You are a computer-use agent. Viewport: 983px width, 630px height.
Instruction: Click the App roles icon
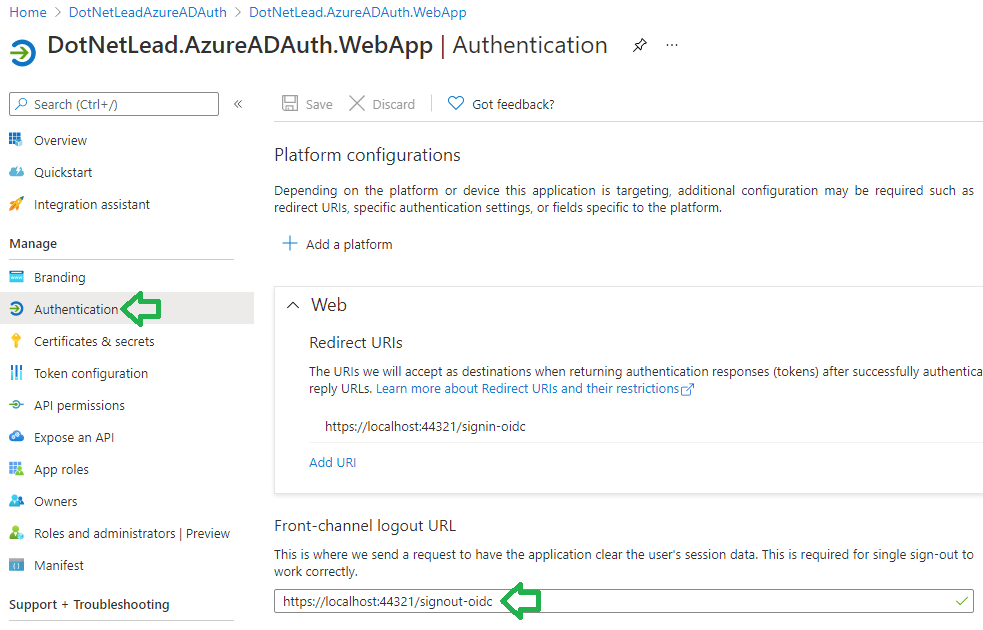click(16, 469)
